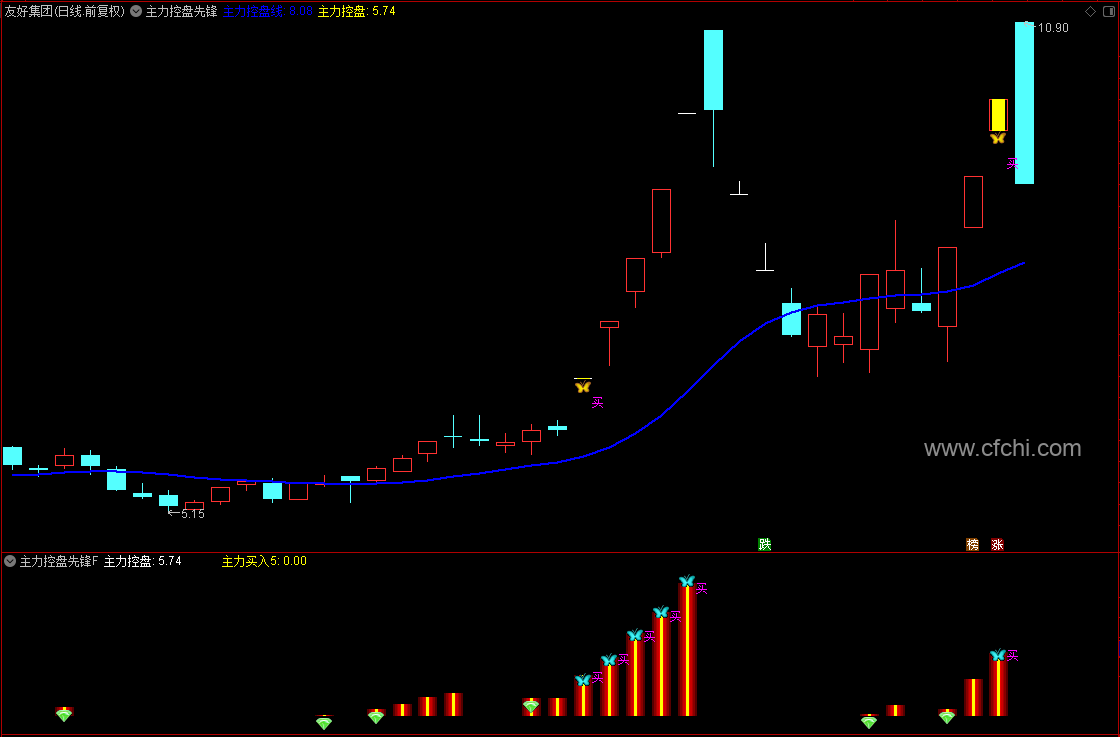
Task: Click the cyan butterfly on the shortest of five rising bars
Action: 583,680
